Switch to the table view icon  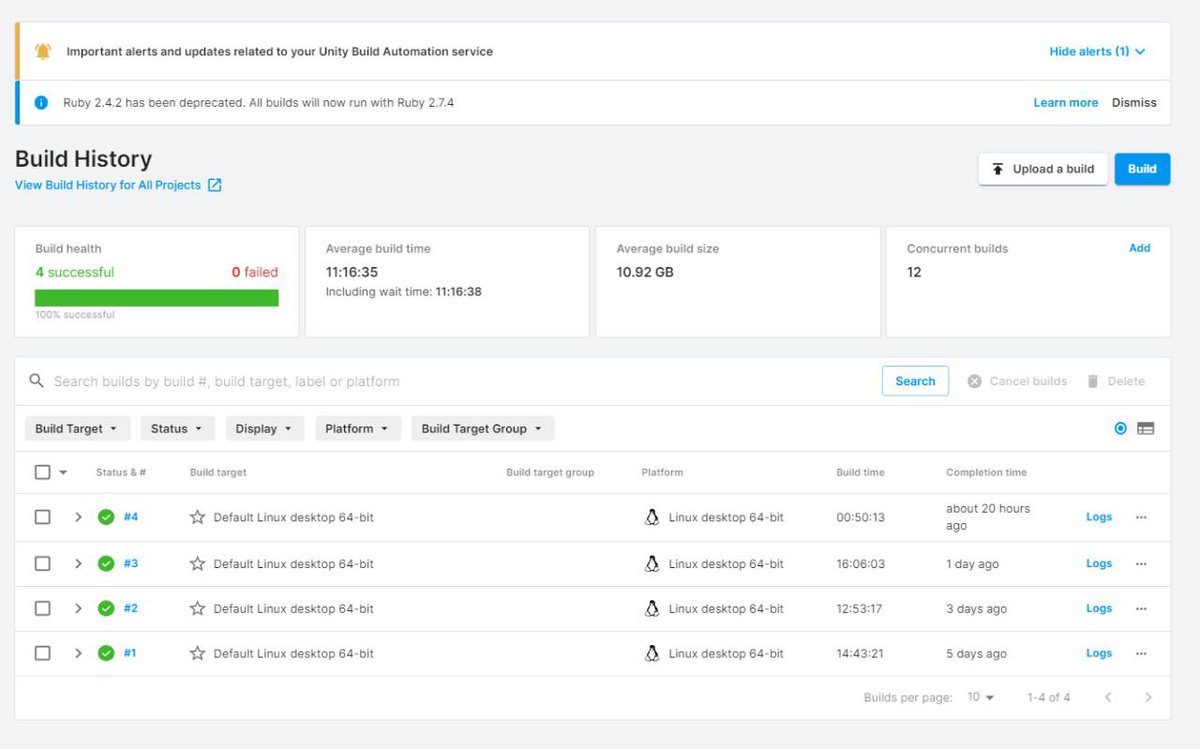(1146, 428)
